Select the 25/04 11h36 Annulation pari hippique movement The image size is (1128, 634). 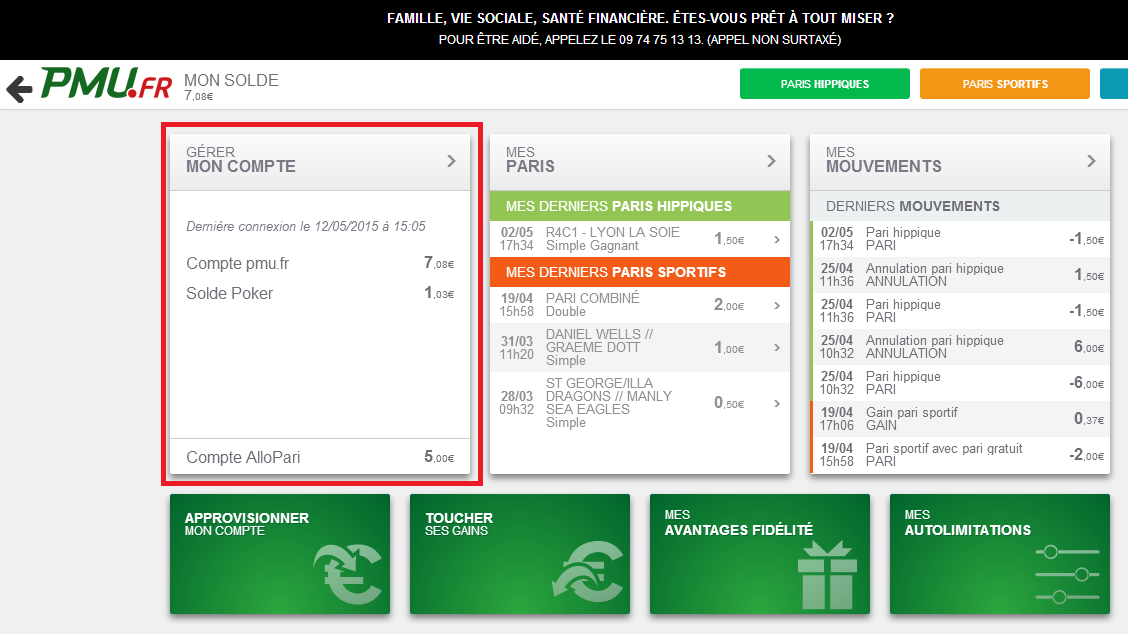(x=961, y=275)
